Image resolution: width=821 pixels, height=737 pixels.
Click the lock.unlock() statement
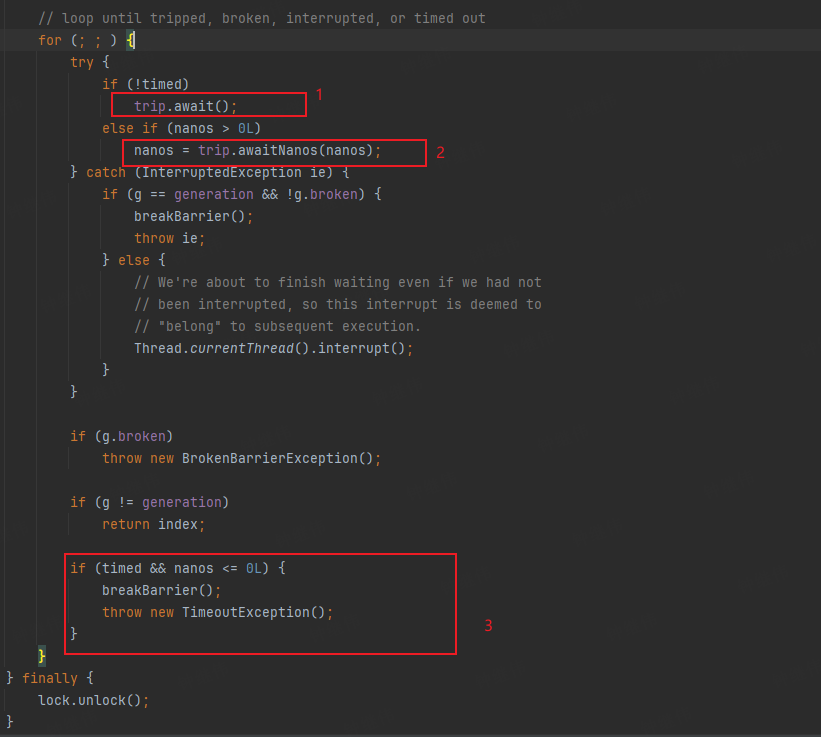coord(93,700)
